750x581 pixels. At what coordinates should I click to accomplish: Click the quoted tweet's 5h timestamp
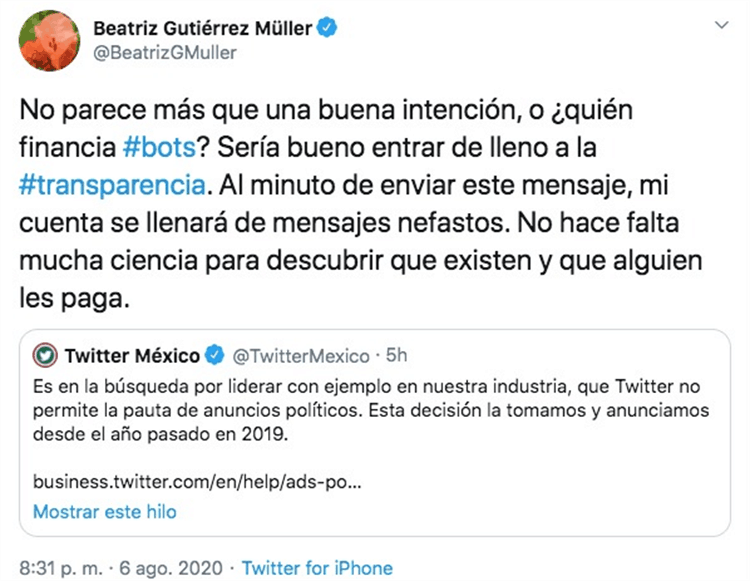click(x=396, y=354)
